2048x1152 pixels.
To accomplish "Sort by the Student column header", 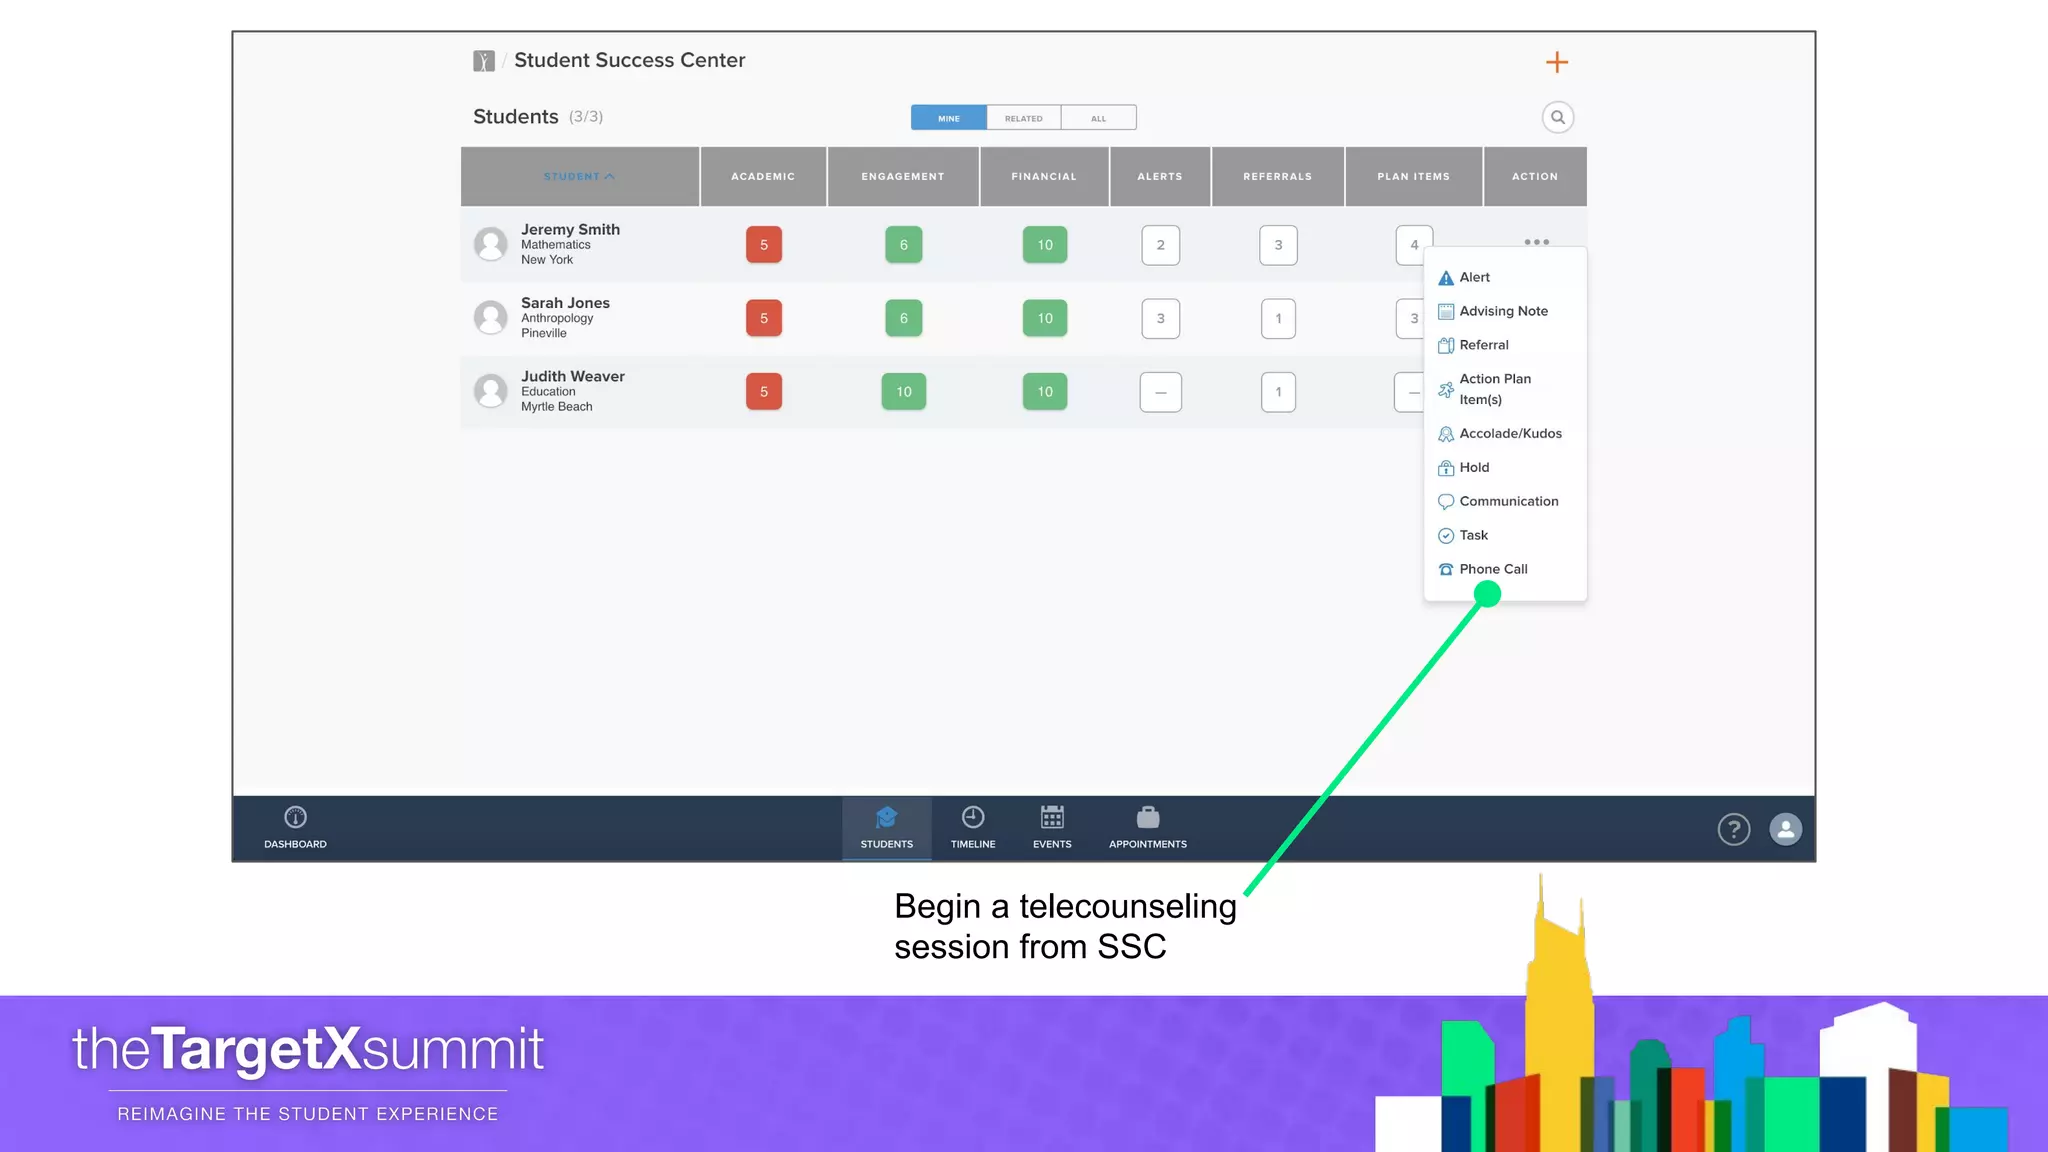I will click(x=579, y=177).
